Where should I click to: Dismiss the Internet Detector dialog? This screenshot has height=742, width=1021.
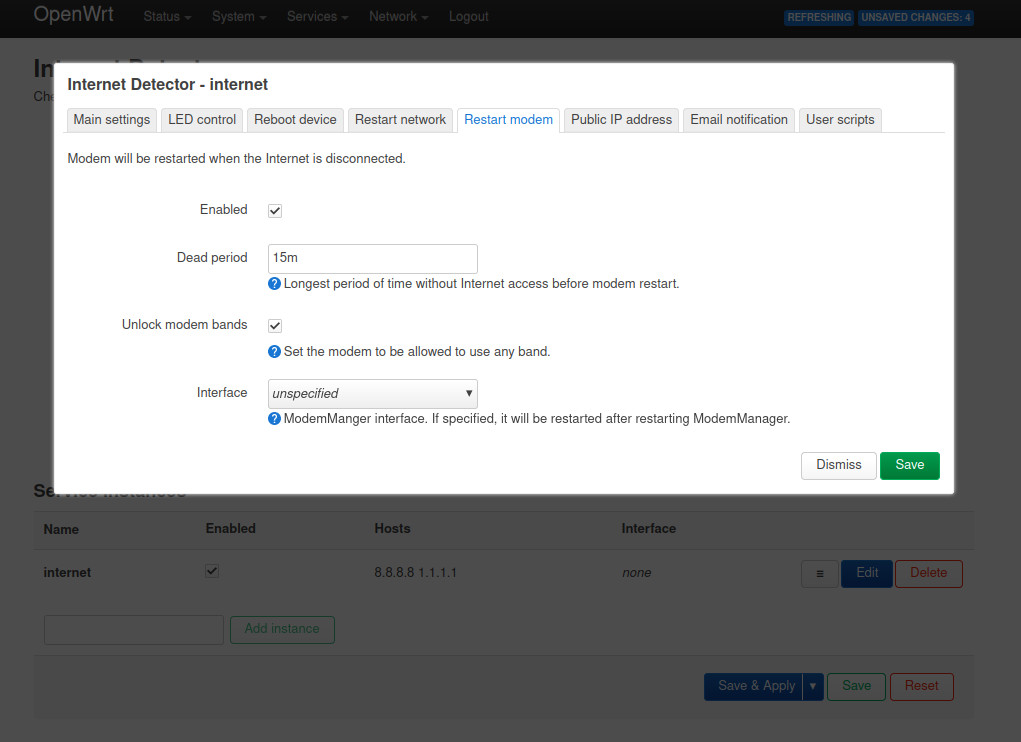coord(838,465)
